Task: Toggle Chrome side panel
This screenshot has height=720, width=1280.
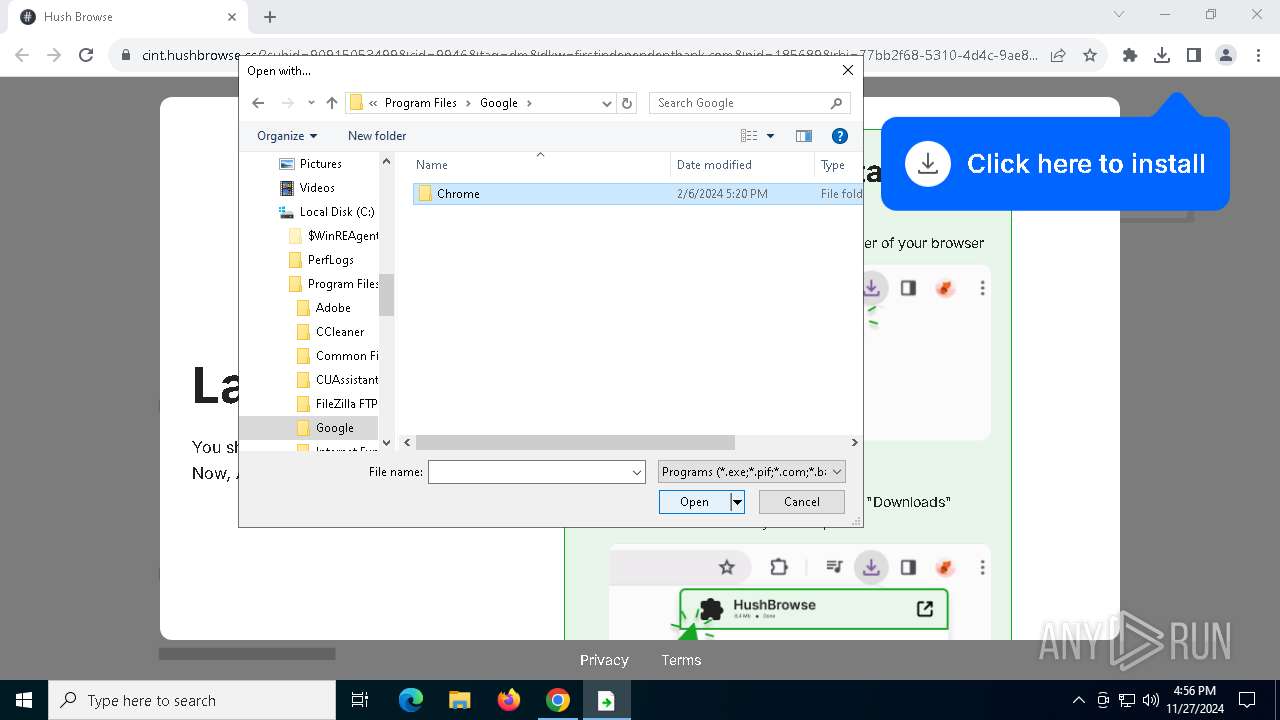Action: tap(1194, 56)
